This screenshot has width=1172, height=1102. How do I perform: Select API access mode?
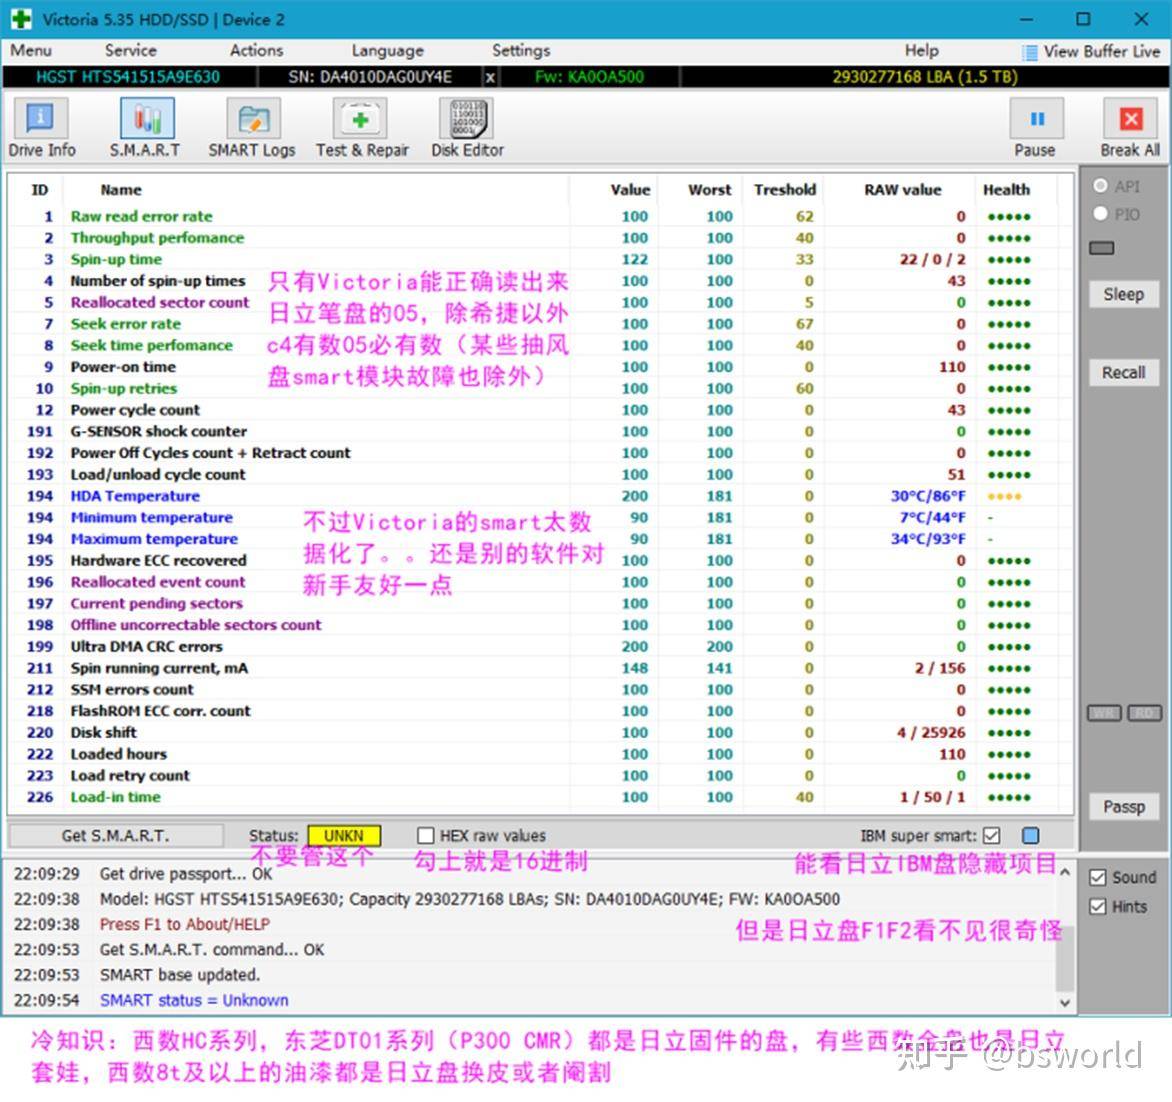(1100, 185)
